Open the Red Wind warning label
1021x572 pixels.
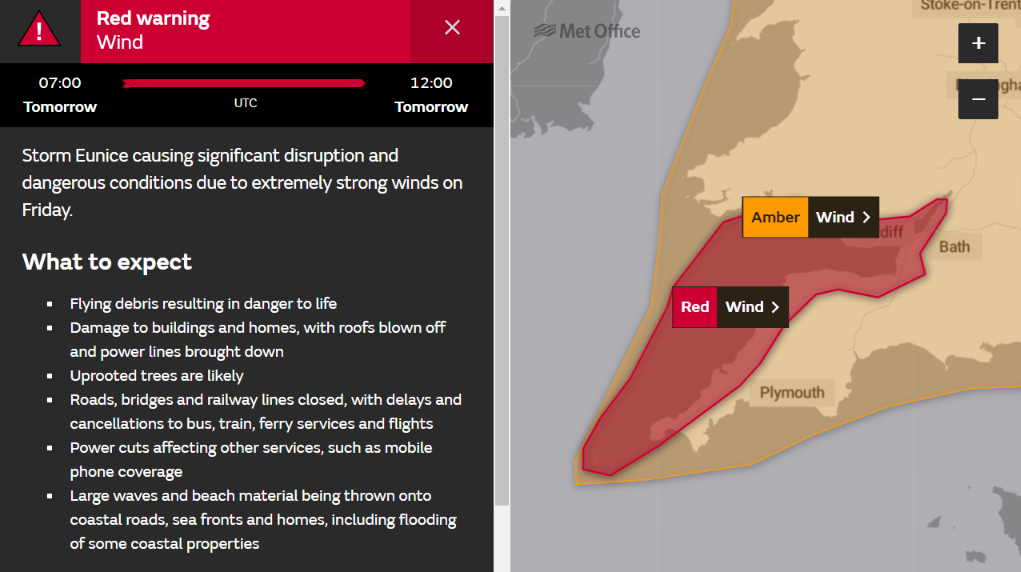[x=731, y=307]
